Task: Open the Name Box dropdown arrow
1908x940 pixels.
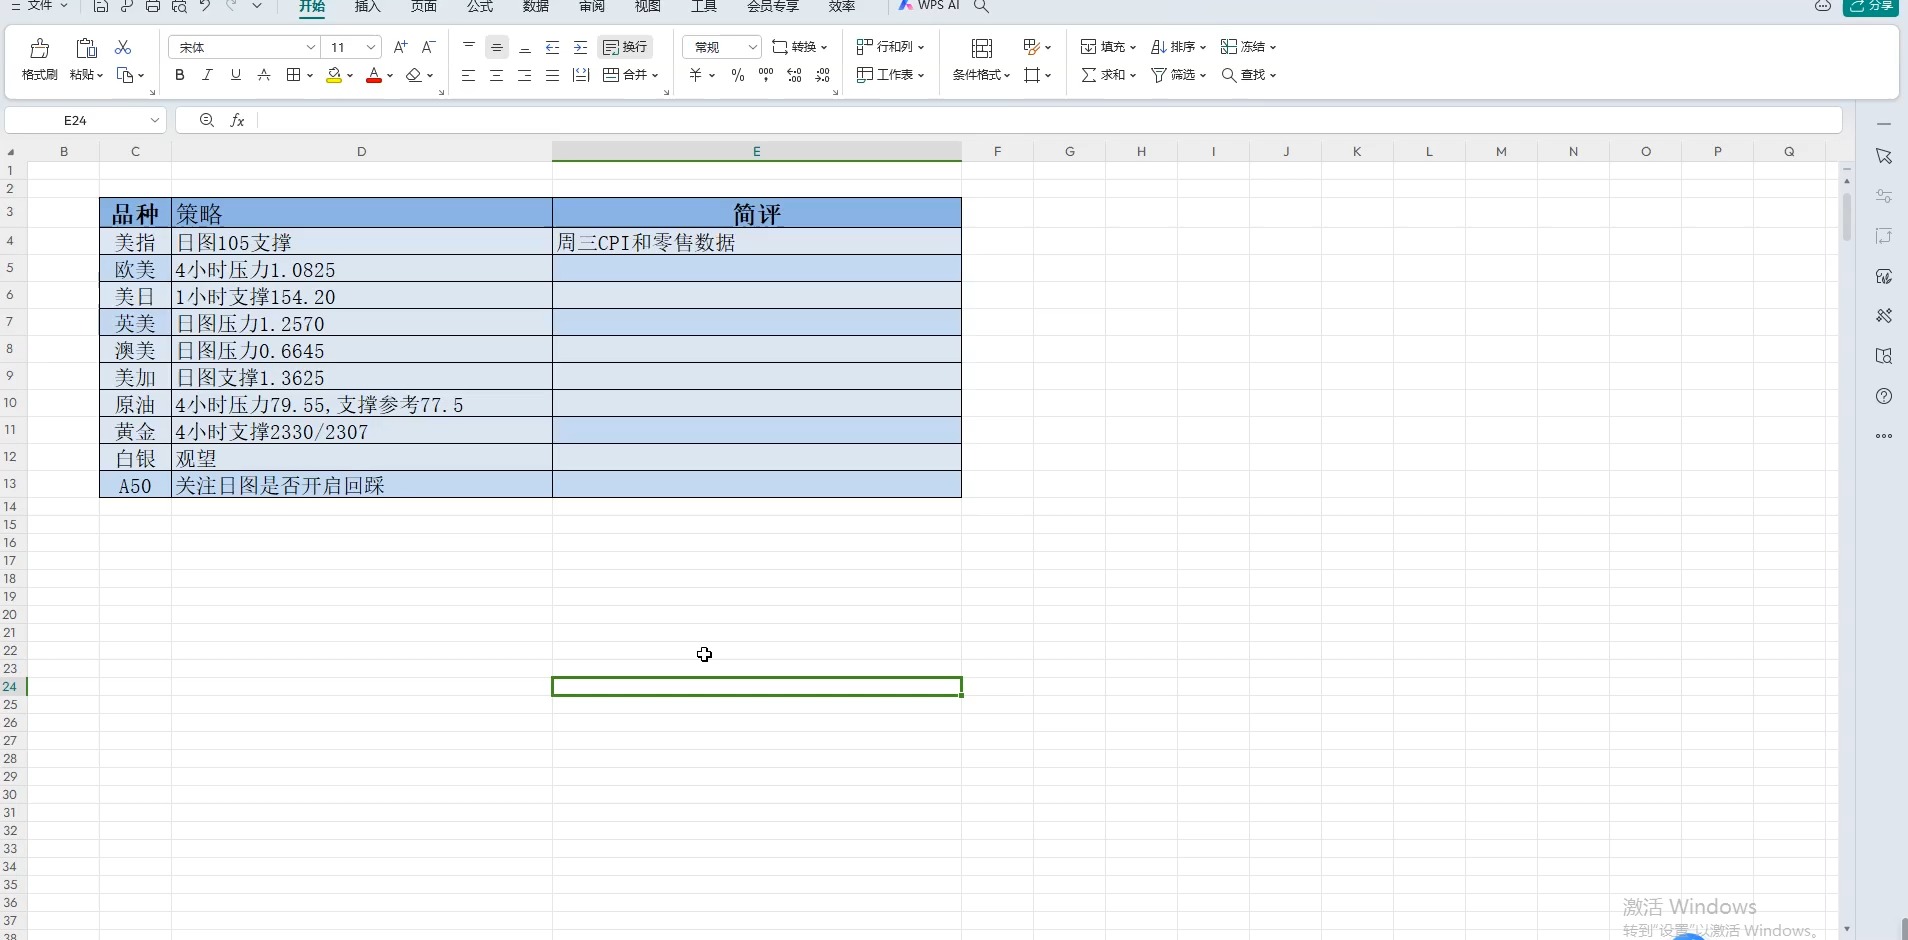Action: tap(154, 120)
